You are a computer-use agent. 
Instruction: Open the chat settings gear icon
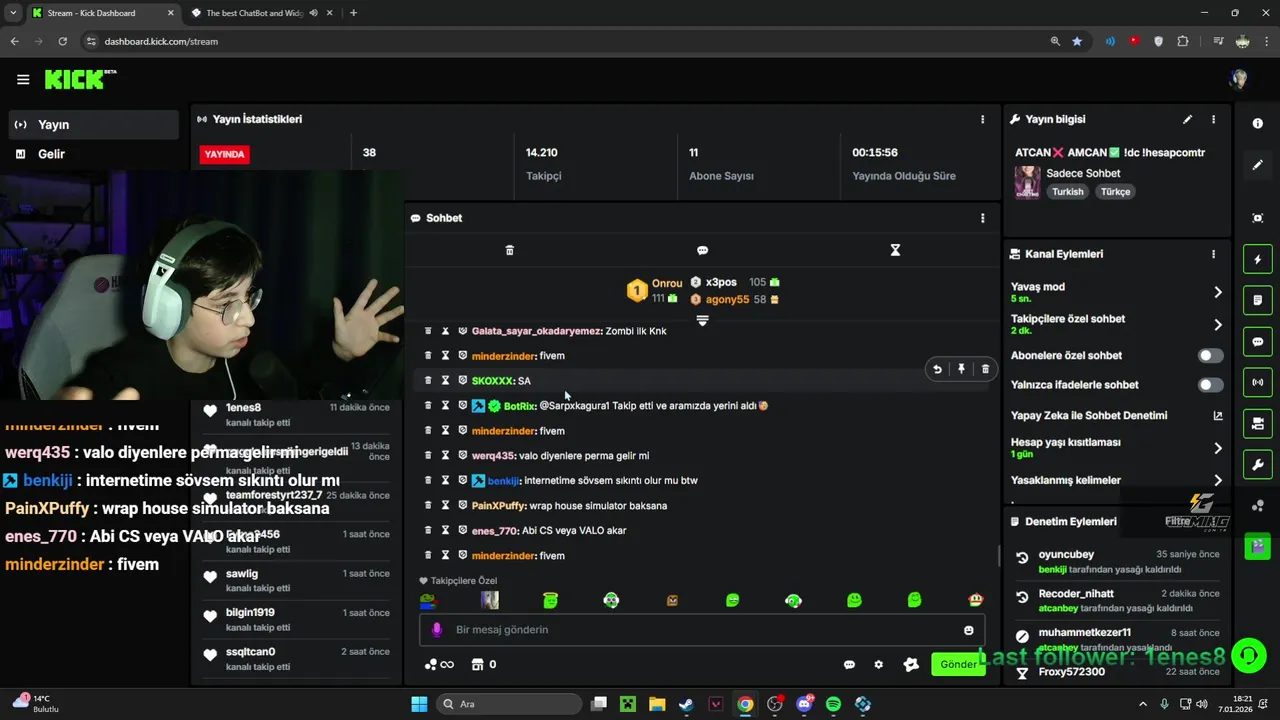878,665
